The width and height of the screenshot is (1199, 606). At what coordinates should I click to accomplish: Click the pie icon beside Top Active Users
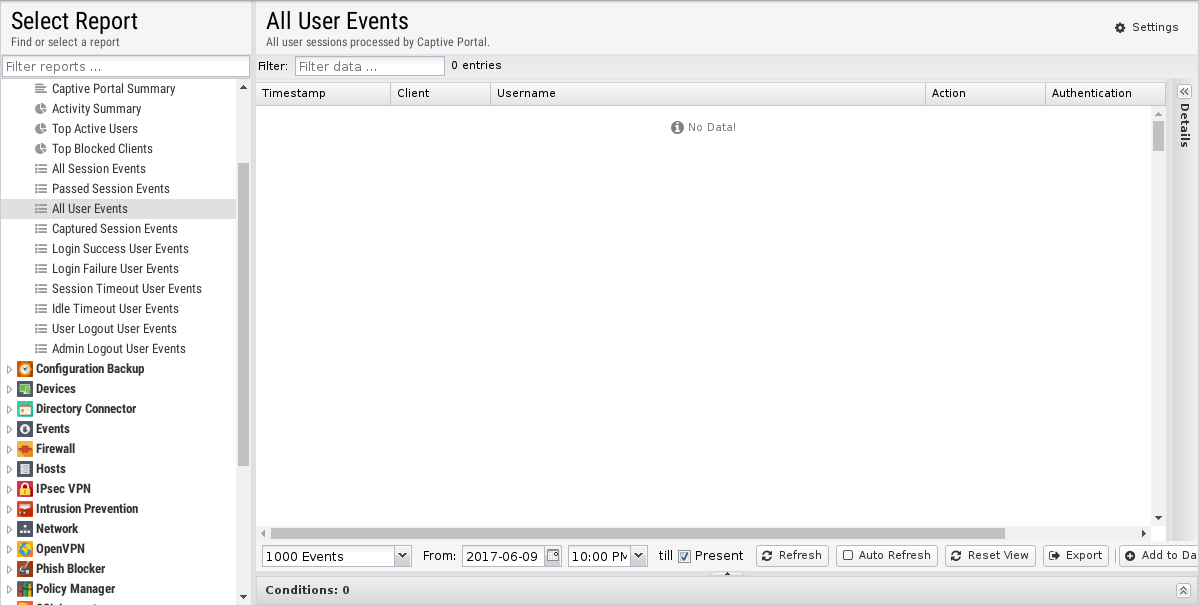click(x=41, y=128)
